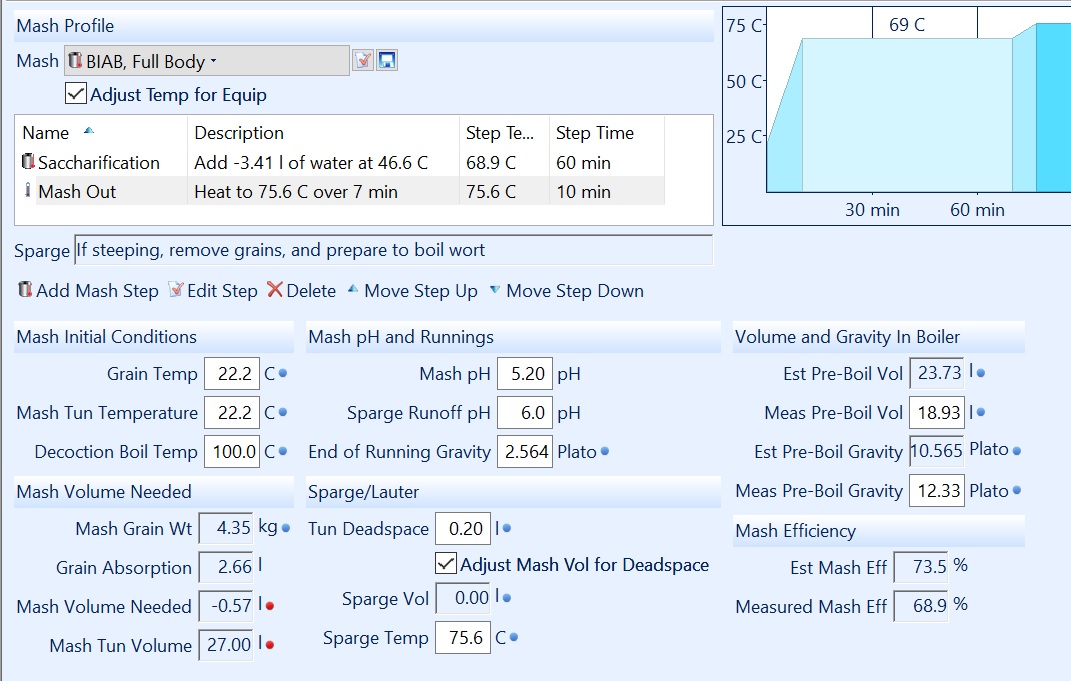Click red dot beside Mash Tun Volume
The image size is (1071, 681).
coord(270,645)
